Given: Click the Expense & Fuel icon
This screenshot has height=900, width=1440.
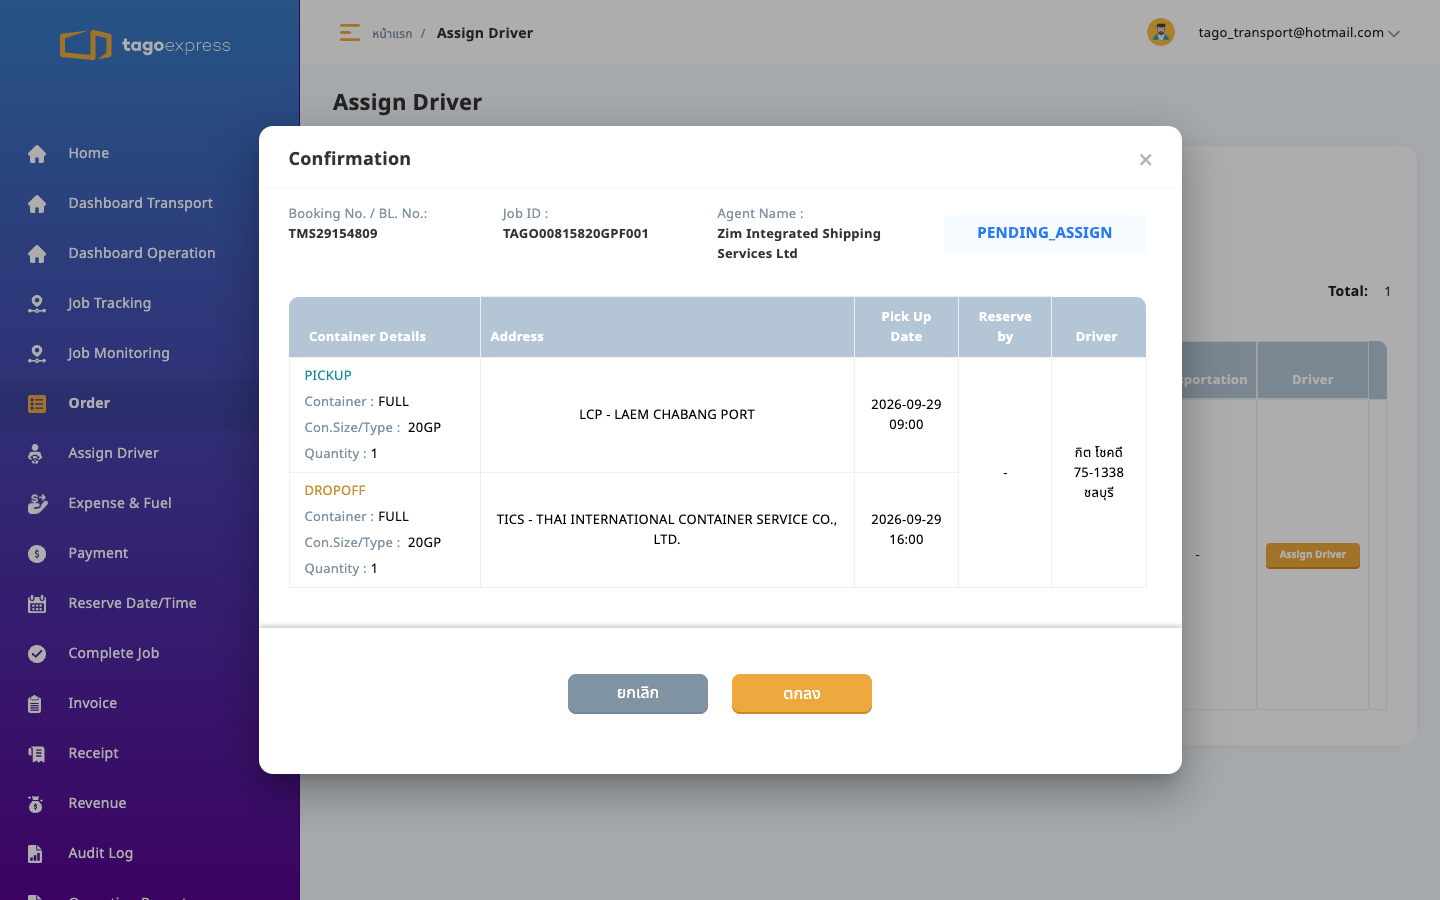Looking at the screenshot, I should click(x=37, y=504).
